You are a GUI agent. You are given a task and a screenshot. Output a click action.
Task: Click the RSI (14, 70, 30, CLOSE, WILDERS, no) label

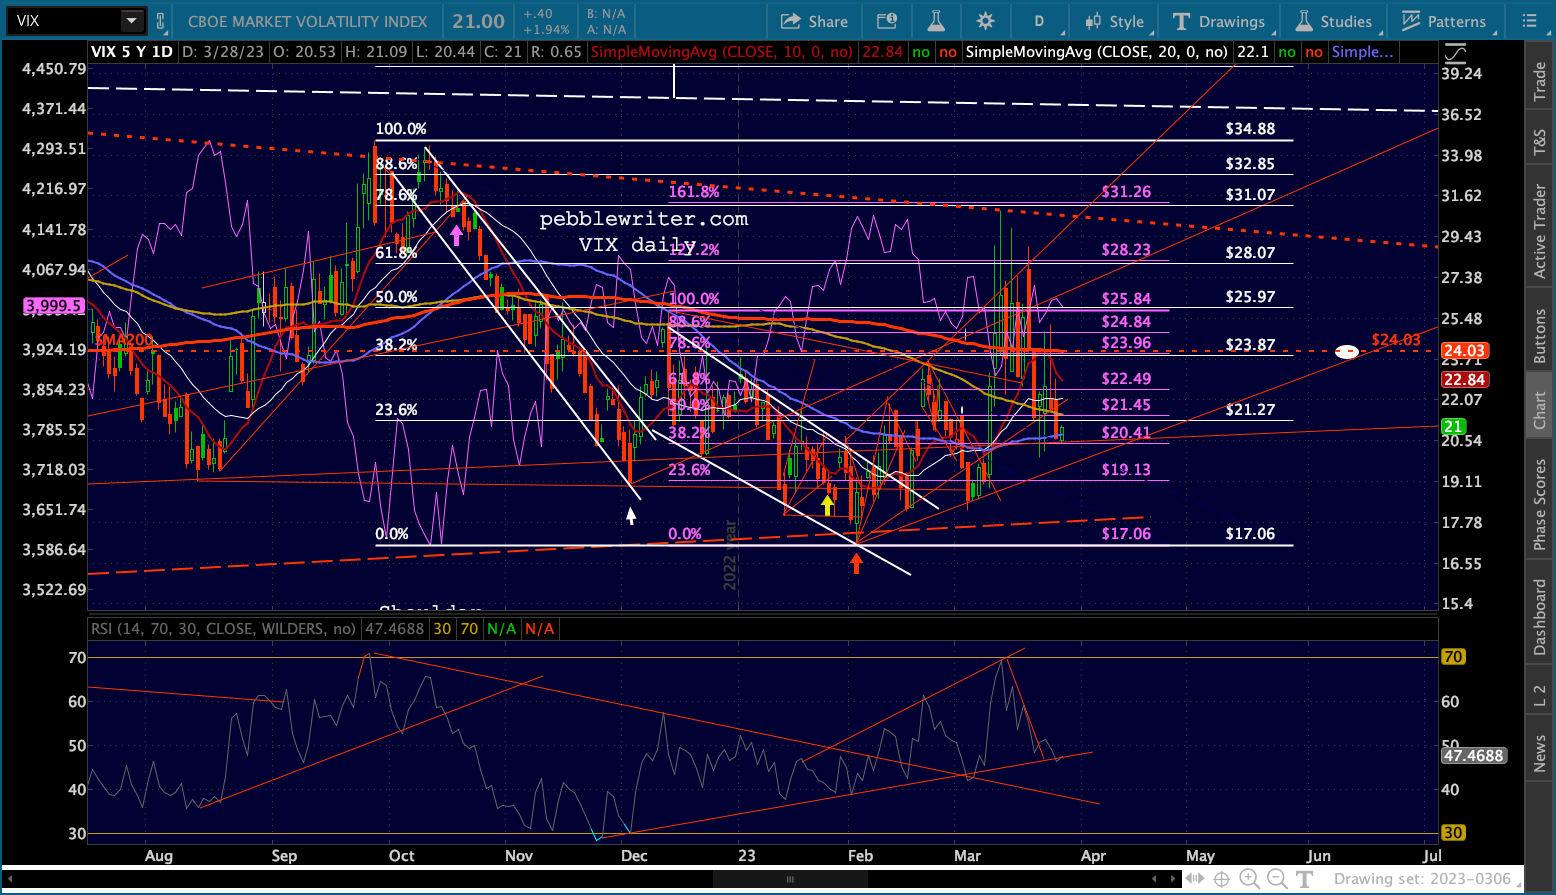[224, 629]
